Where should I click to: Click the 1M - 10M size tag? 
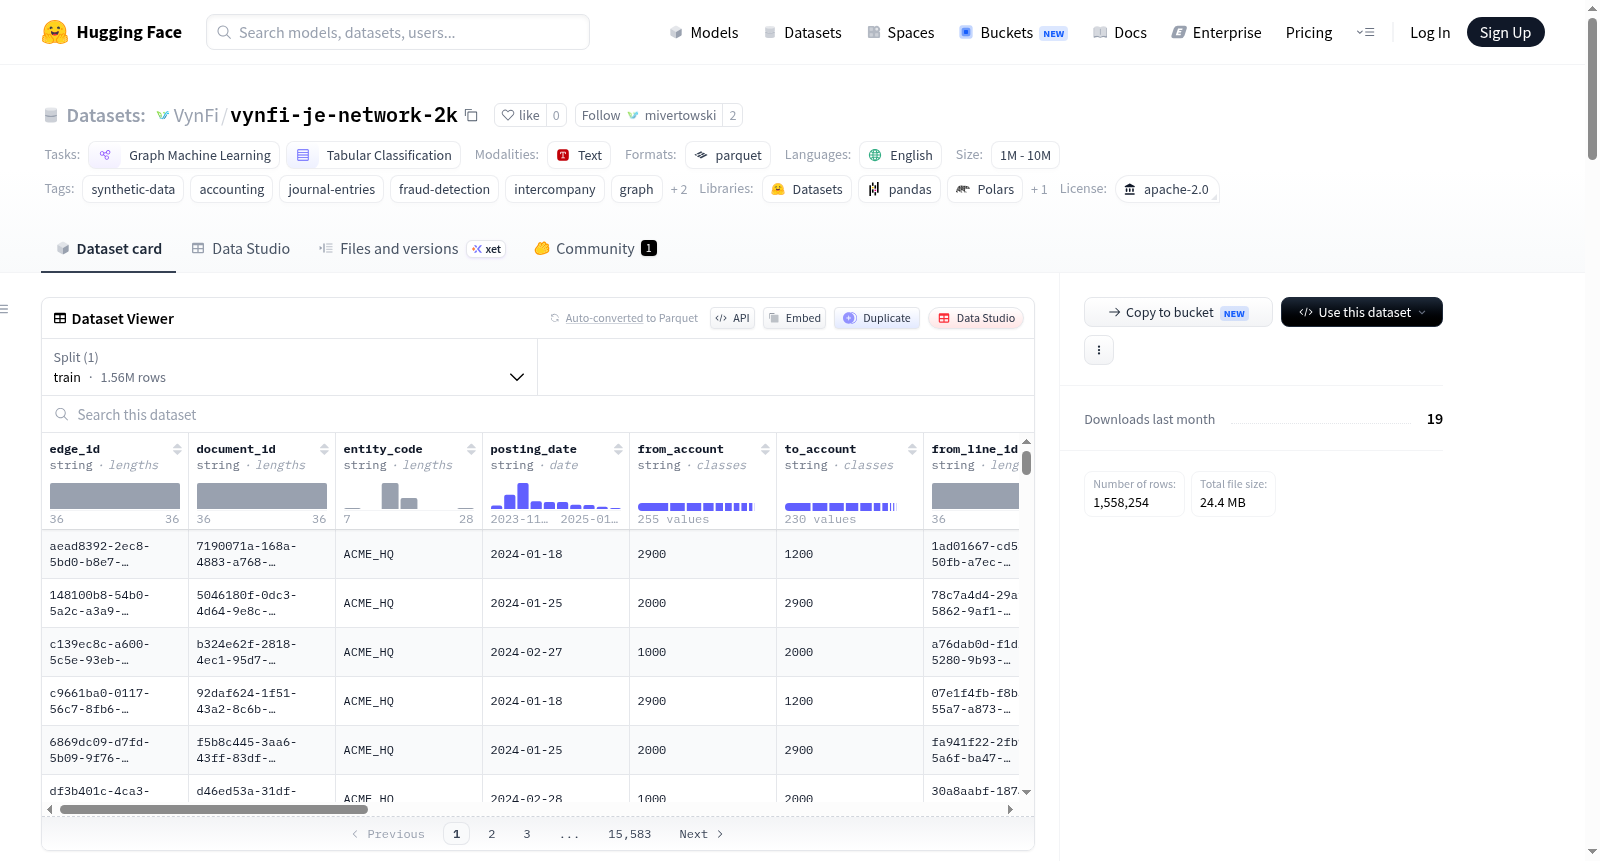1025,155
